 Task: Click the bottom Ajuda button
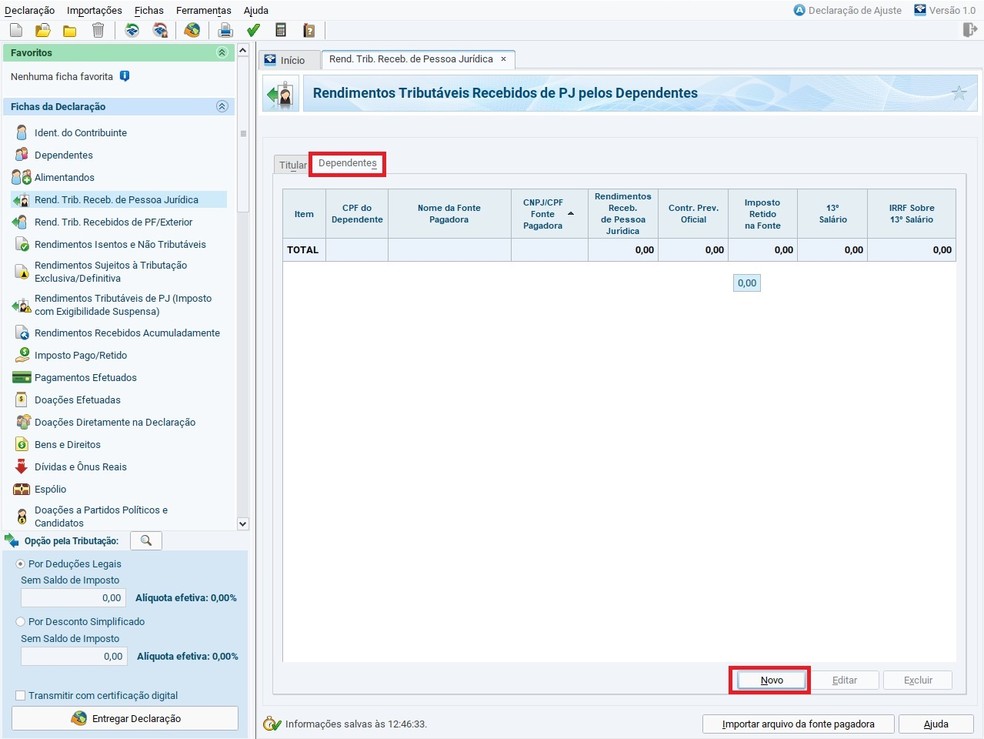(x=936, y=724)
